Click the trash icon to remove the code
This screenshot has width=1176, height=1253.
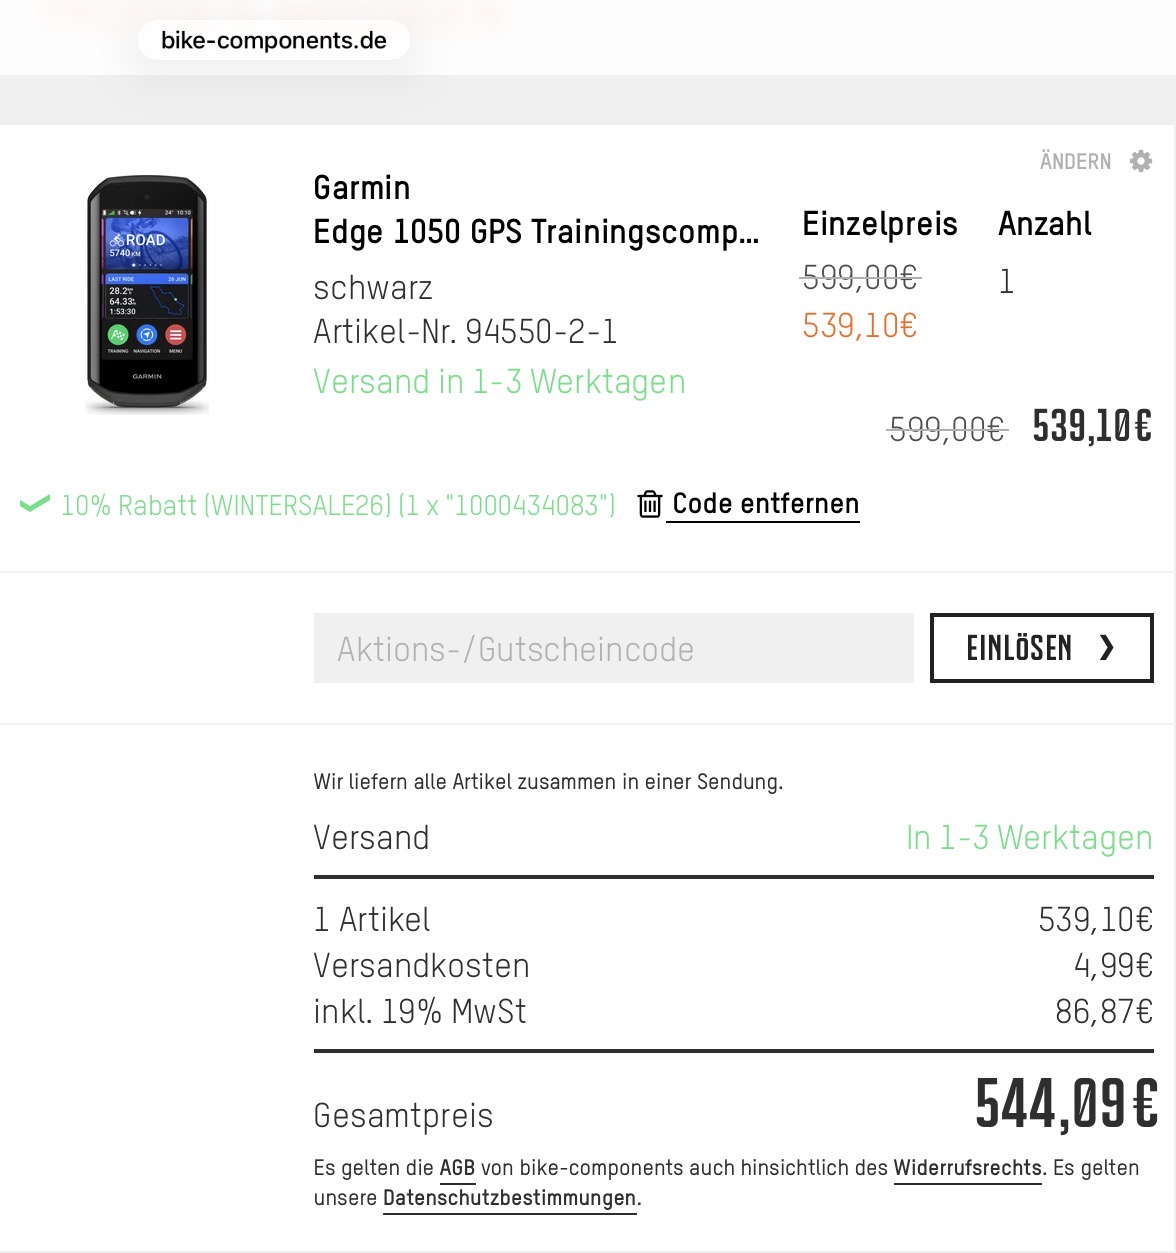[650, 504]
